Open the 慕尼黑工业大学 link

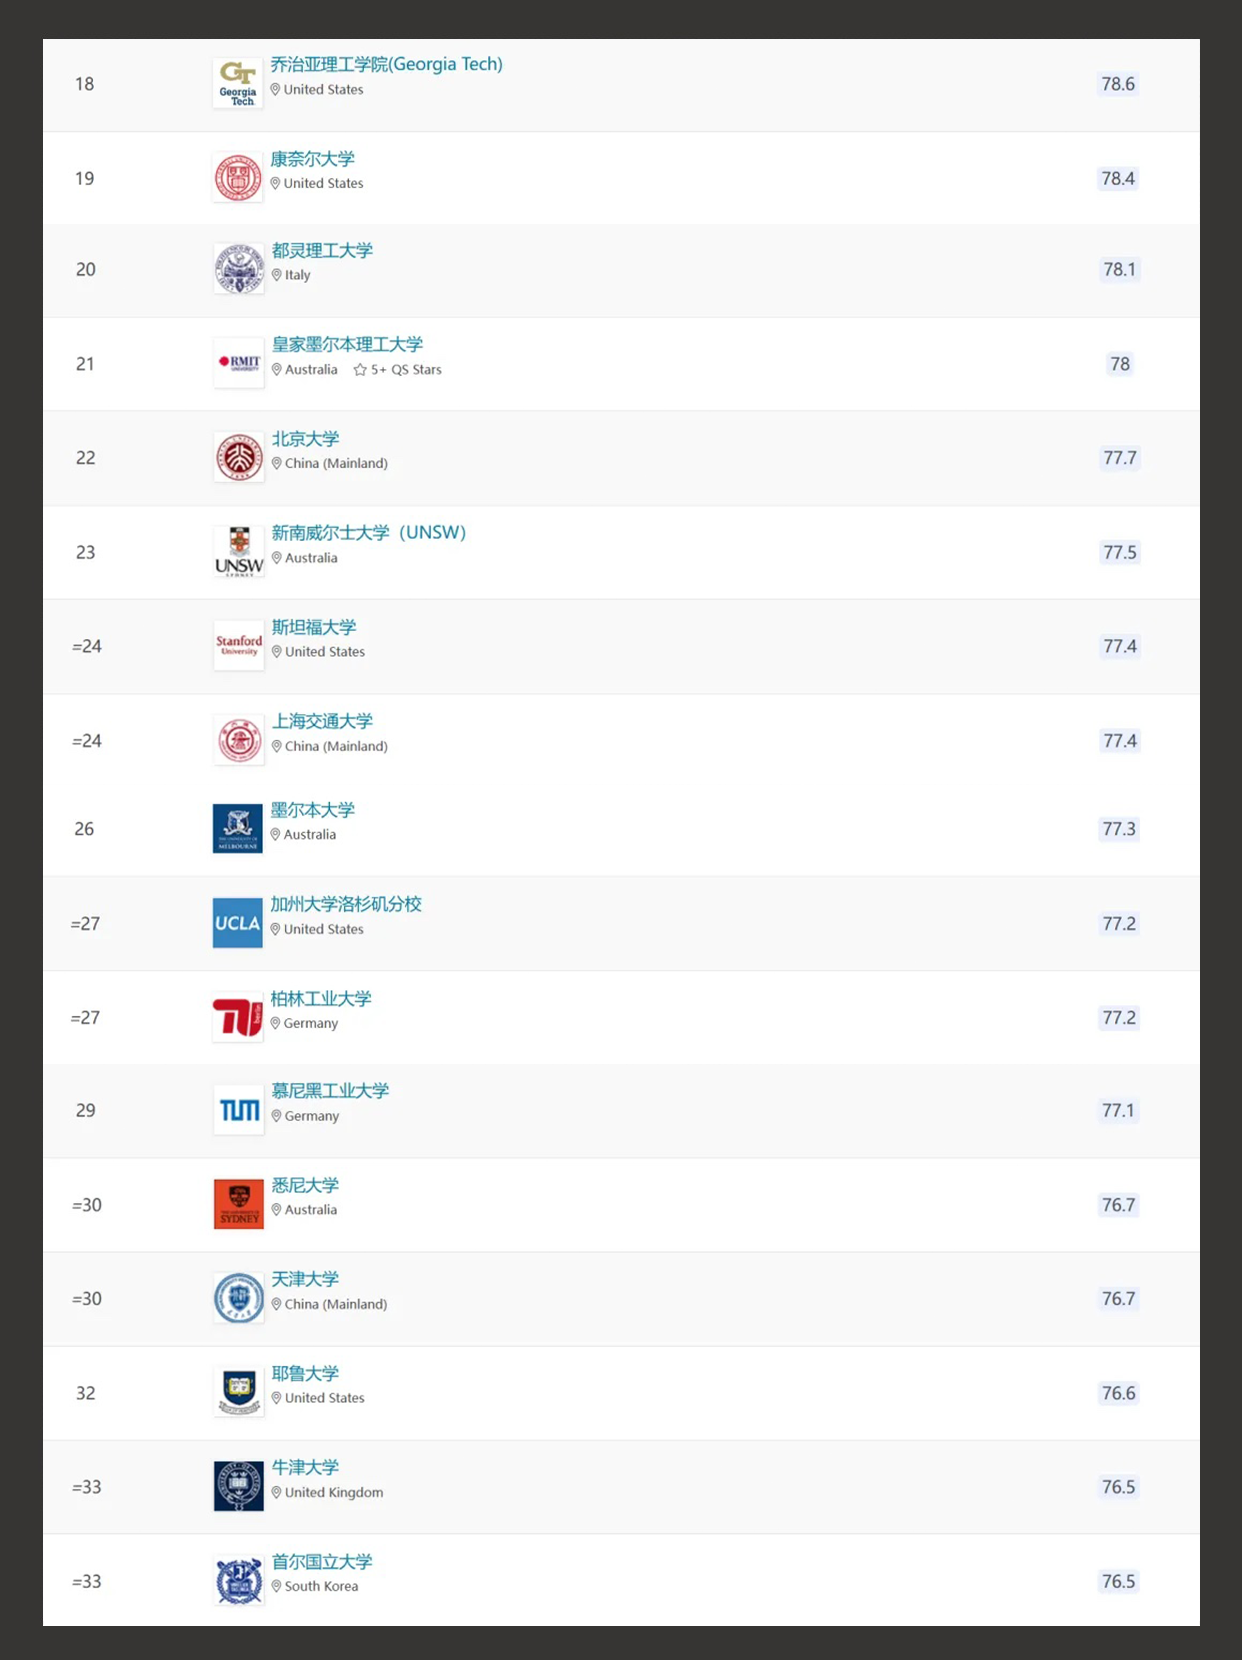click(x=330, y=1090)
